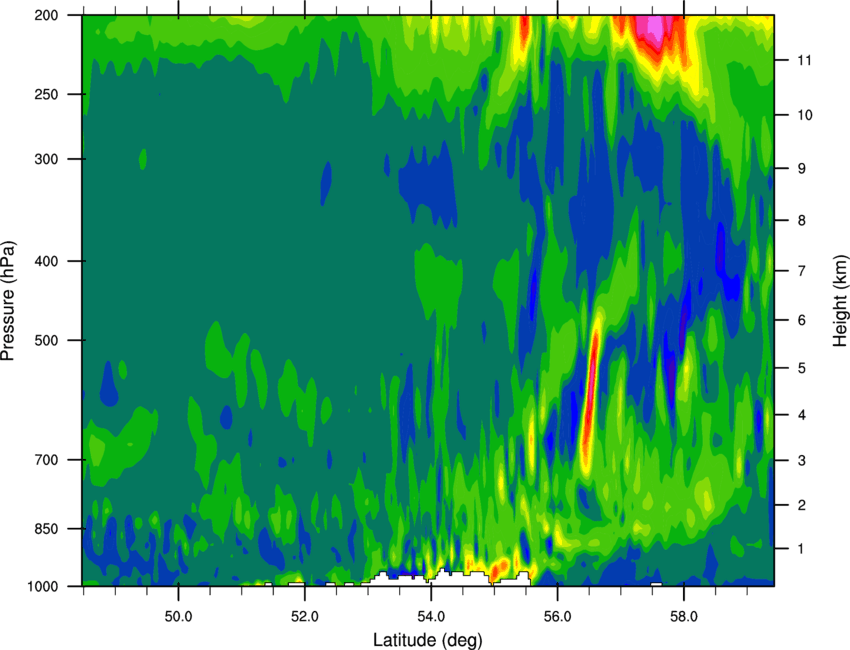Viewport: 850px width, 650px height.
Task: Select the 250 pressure tick label
Action: pyautogui.click(x=47, y=94)
